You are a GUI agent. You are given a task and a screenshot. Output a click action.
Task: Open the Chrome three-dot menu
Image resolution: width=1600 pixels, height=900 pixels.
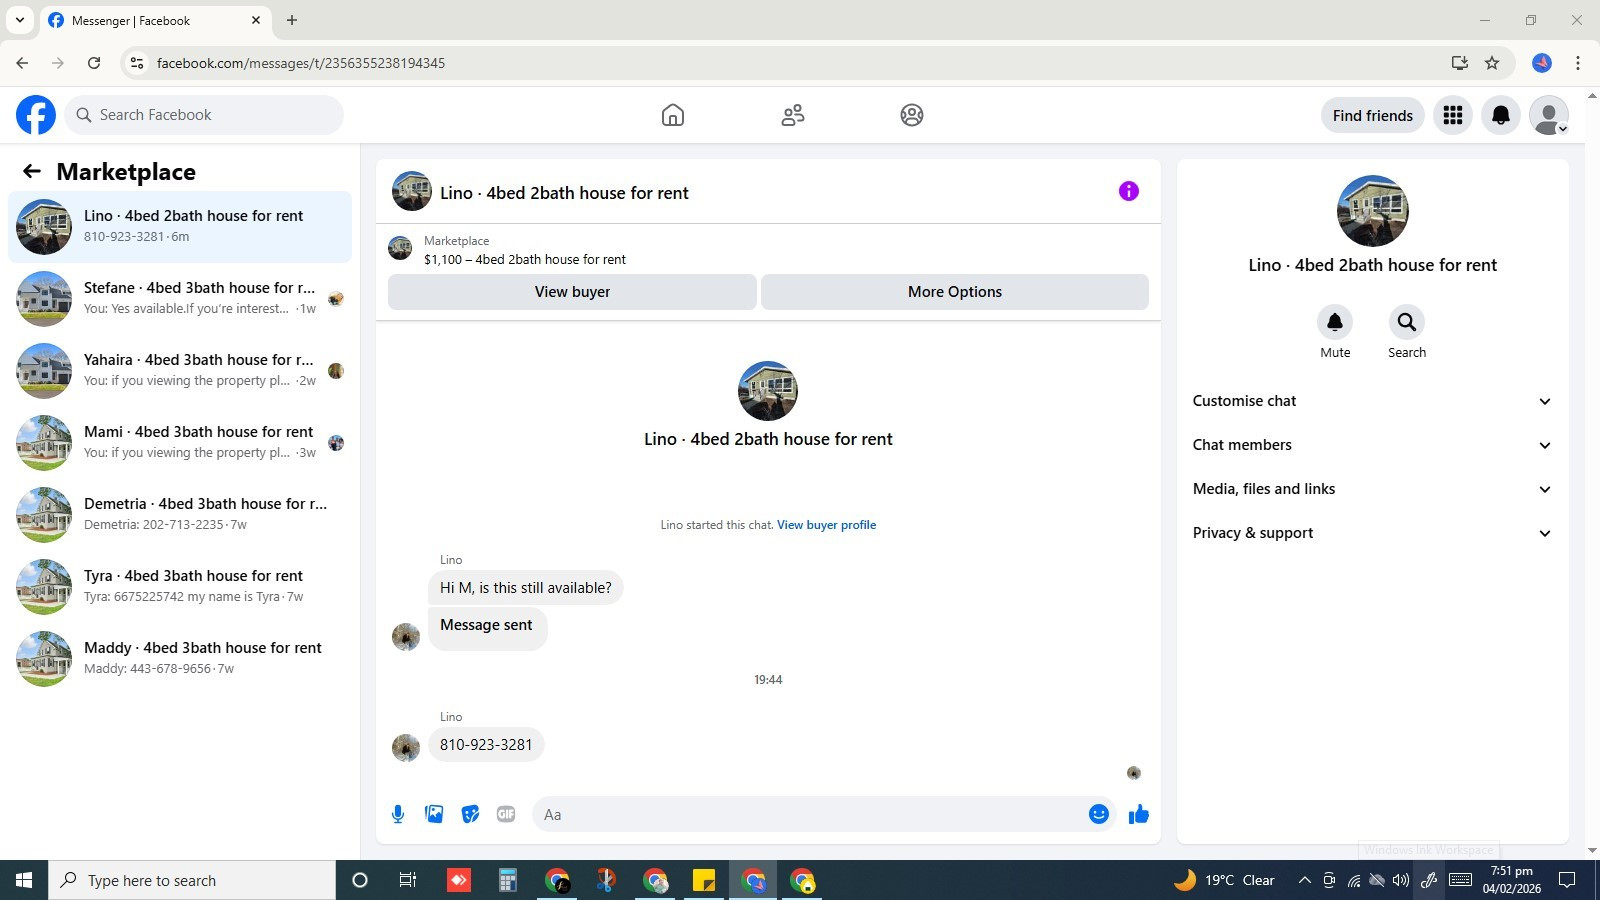(1578, 63)
